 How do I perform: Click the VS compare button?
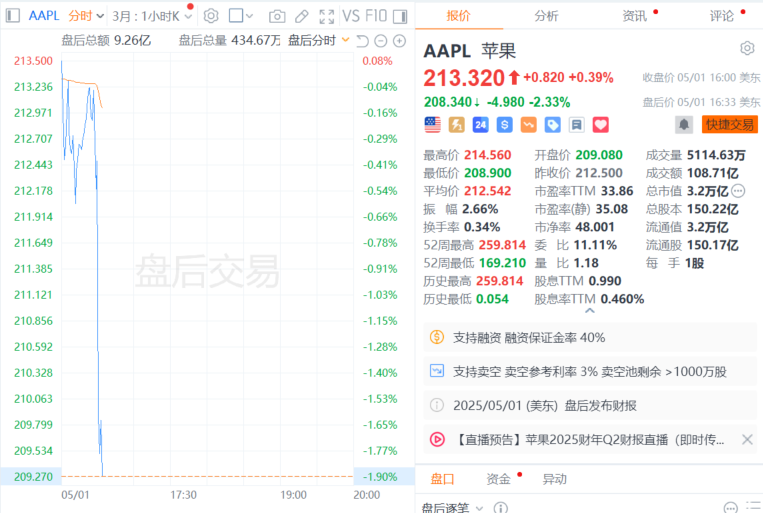pyautogui.click(x=351, y=16)
